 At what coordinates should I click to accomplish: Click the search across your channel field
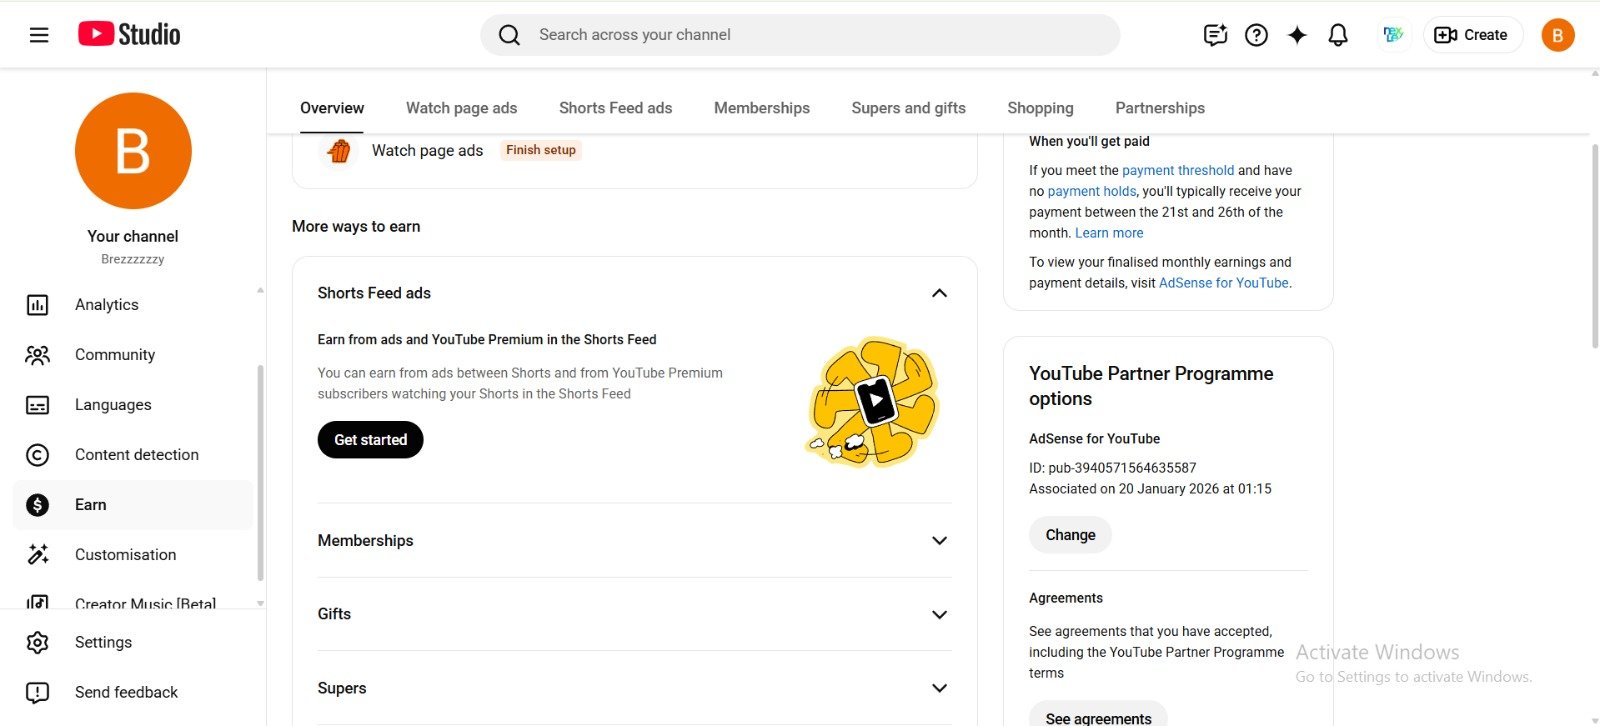point(800,35)
